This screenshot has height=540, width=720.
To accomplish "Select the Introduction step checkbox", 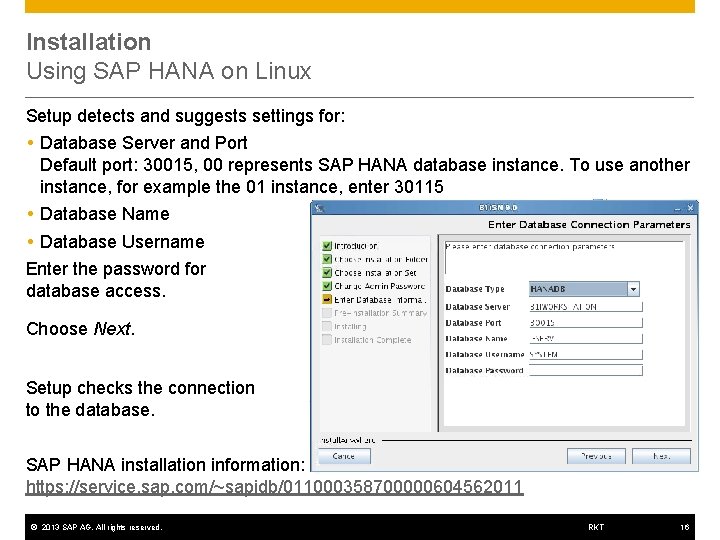I will [x=326, y=246].
